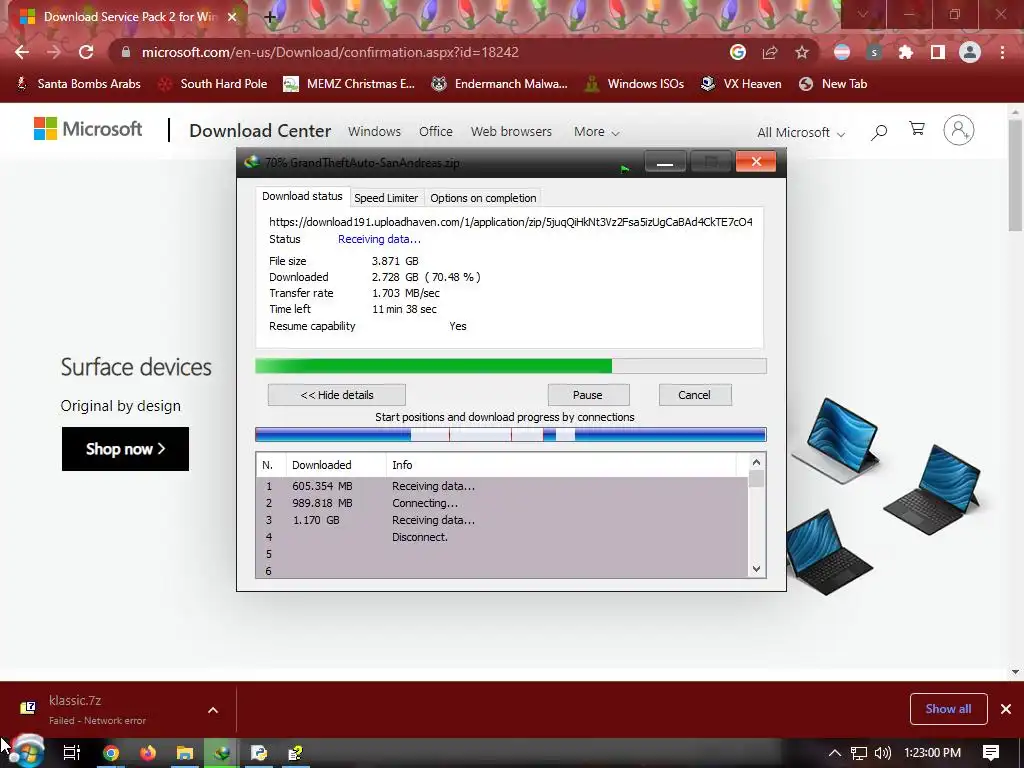Search Microsoft site with magnifier icon

879,132
